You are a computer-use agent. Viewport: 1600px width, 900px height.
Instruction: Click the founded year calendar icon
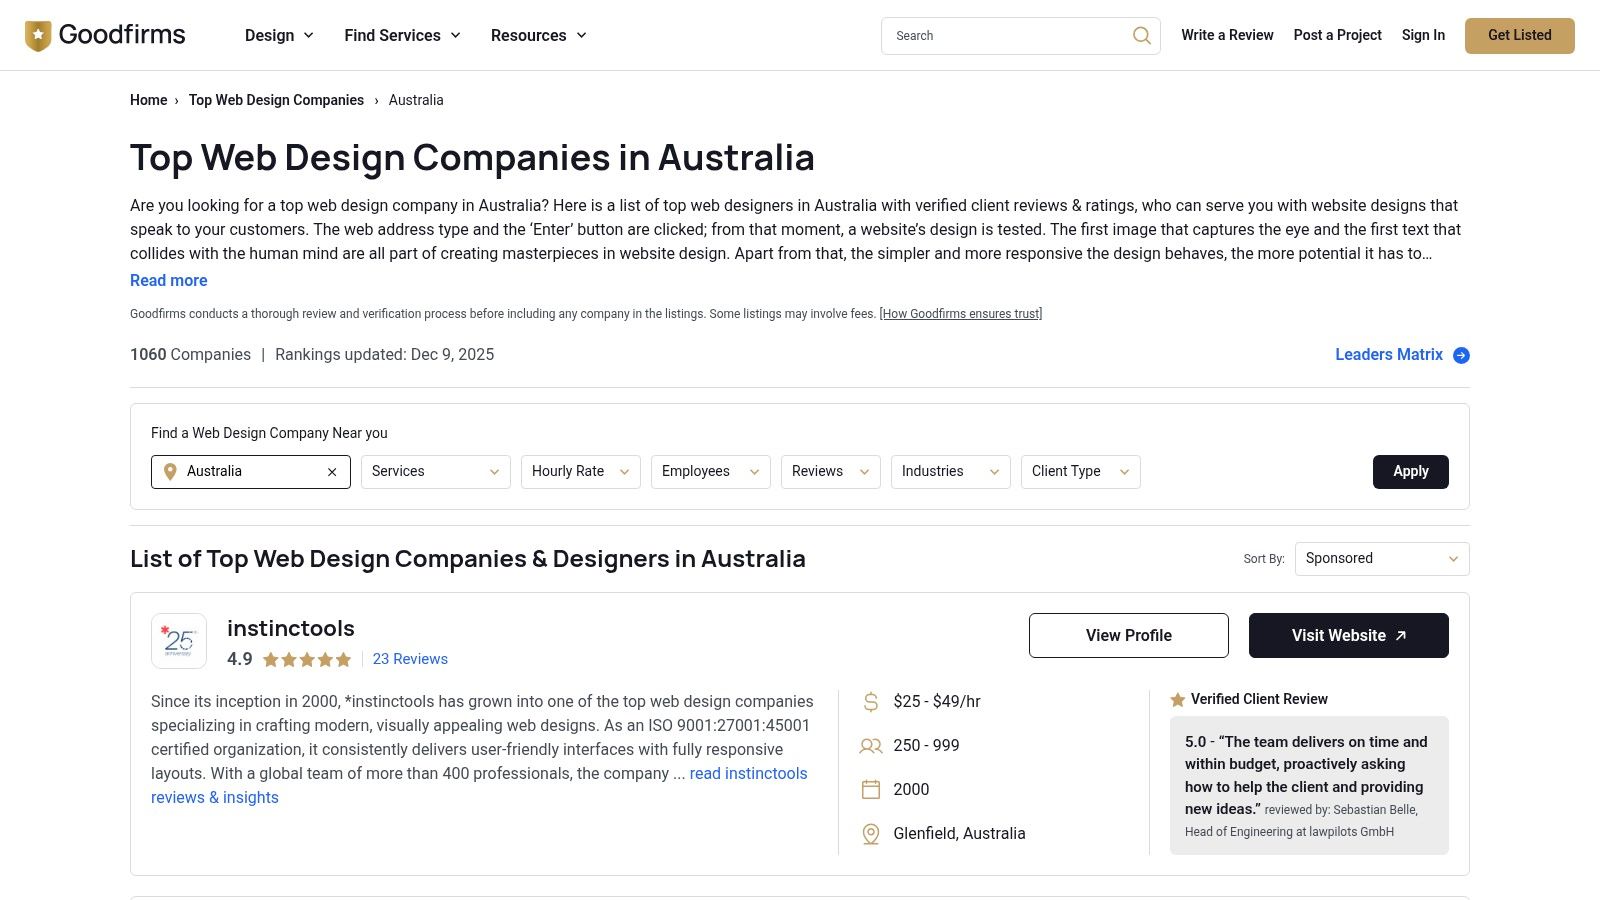871,790
